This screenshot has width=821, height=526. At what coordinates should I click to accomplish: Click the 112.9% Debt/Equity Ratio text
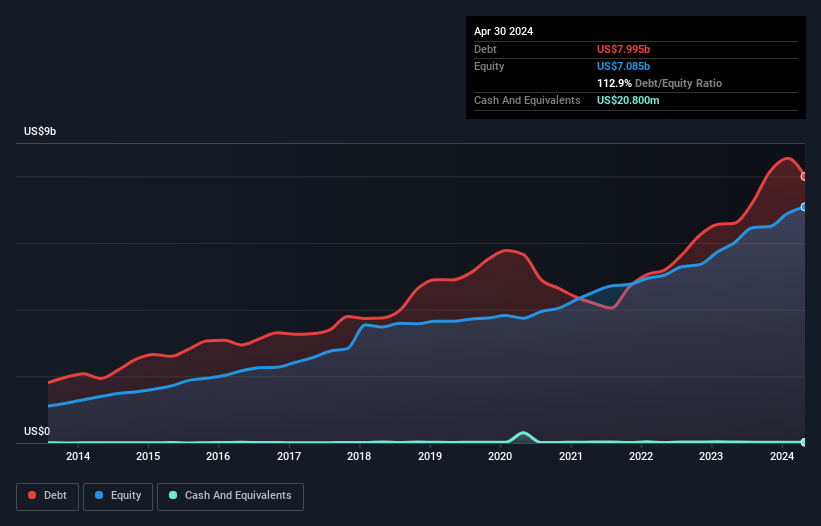pyautogui.click(x=660, y=83)
